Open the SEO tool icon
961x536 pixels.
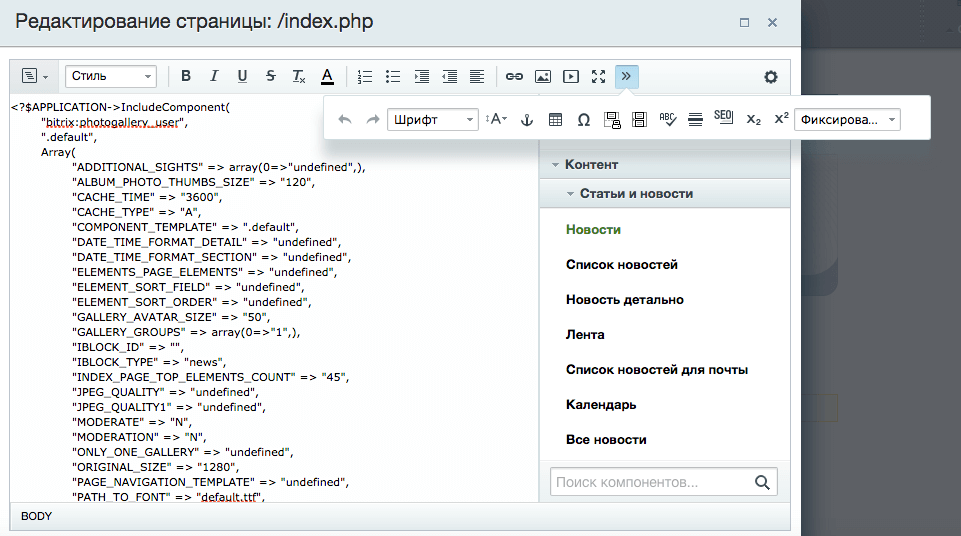724,118
